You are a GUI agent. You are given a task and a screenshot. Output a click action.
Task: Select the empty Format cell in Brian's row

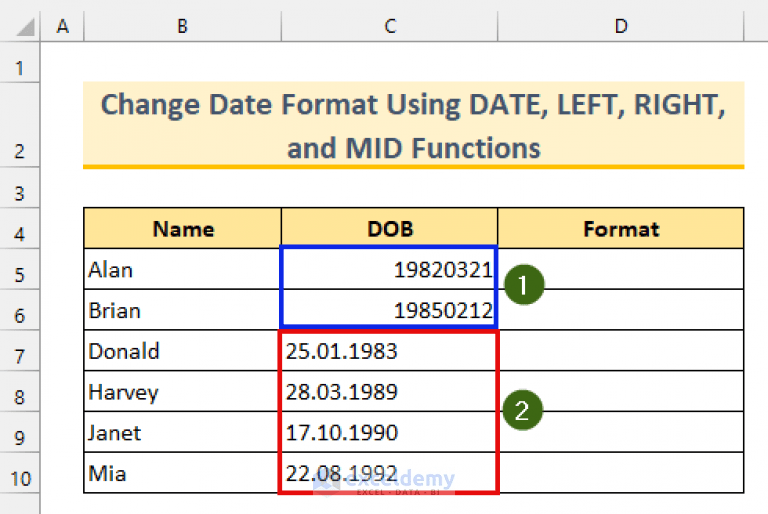(621, 310)
